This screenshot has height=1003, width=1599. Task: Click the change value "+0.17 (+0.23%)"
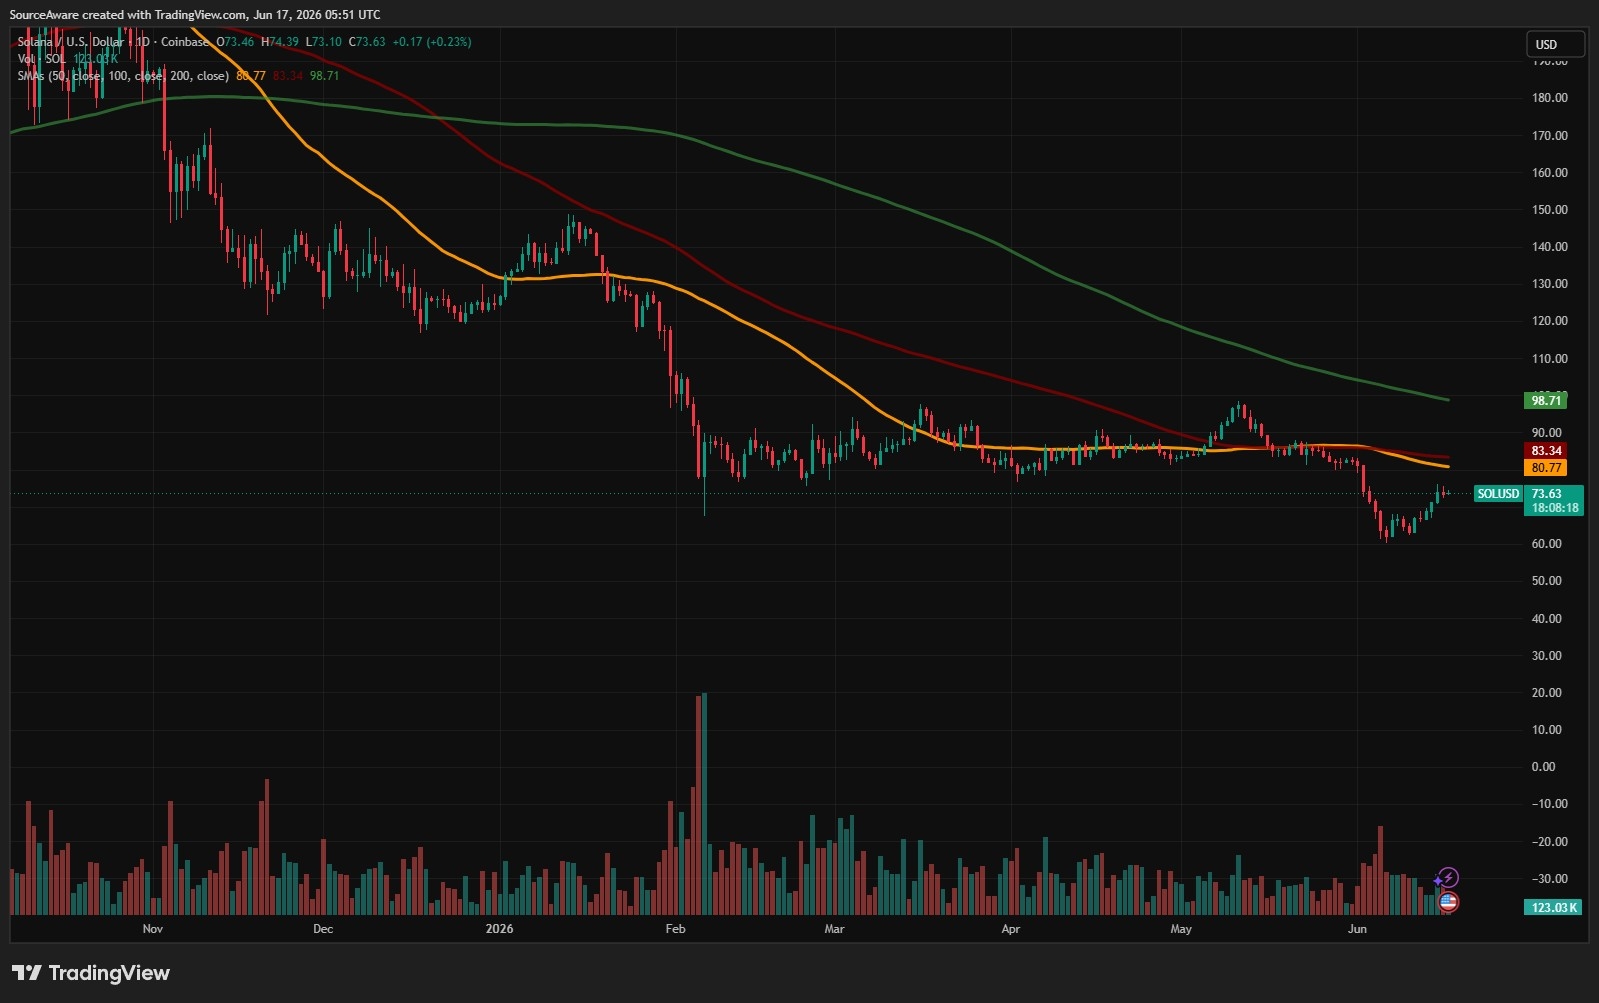point(432,42)
